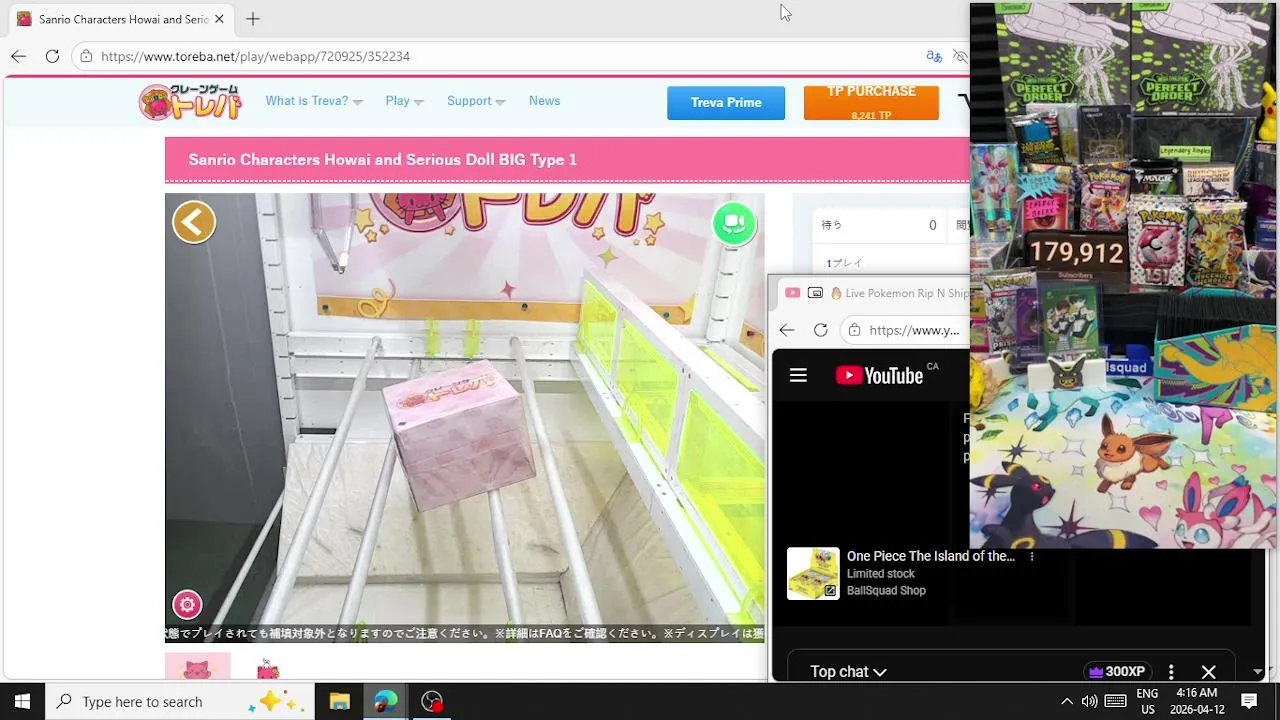Open the Top chat dropdown

pyautogui.click(x=848, y=672)
